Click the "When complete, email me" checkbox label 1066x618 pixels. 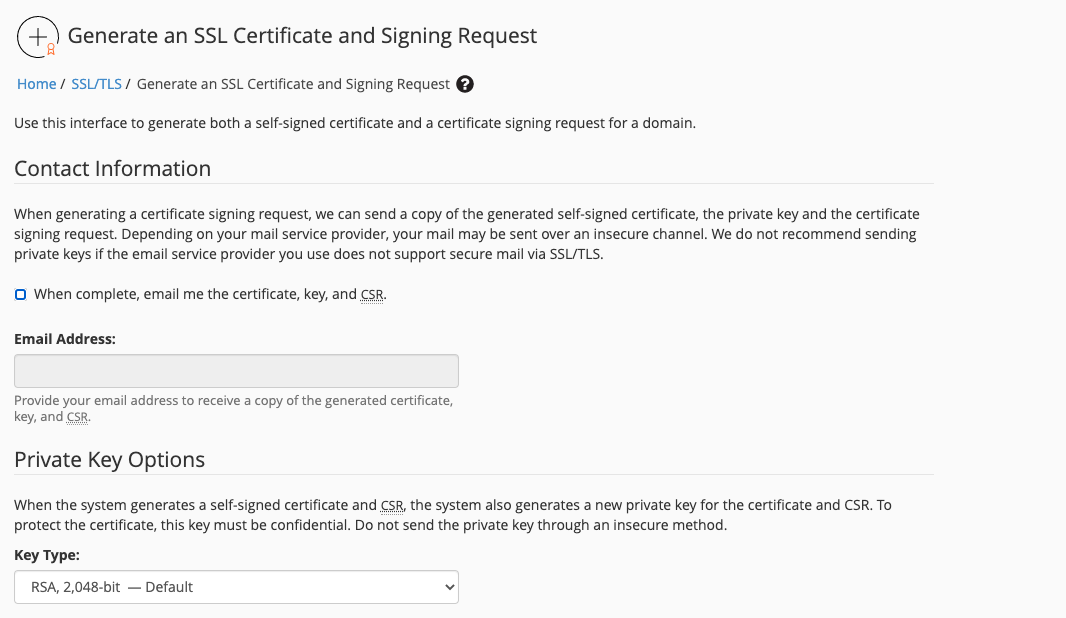click(210, 294)
